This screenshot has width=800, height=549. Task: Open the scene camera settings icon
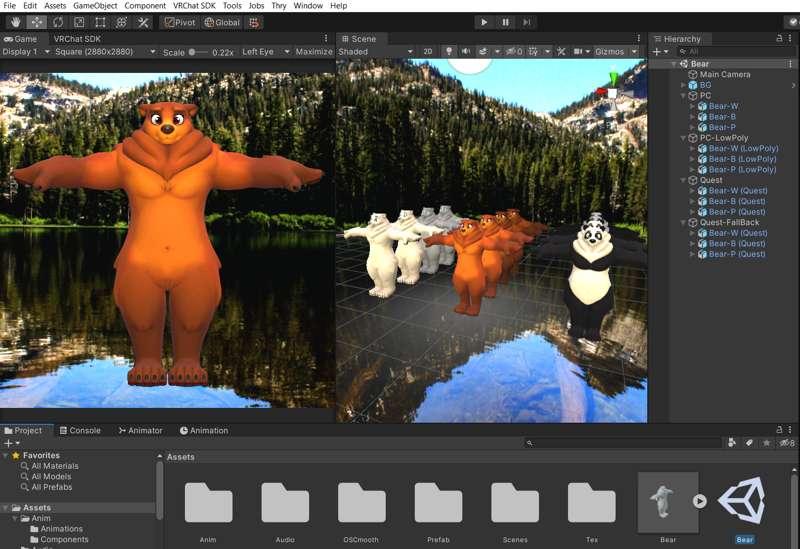coord(578,52)
